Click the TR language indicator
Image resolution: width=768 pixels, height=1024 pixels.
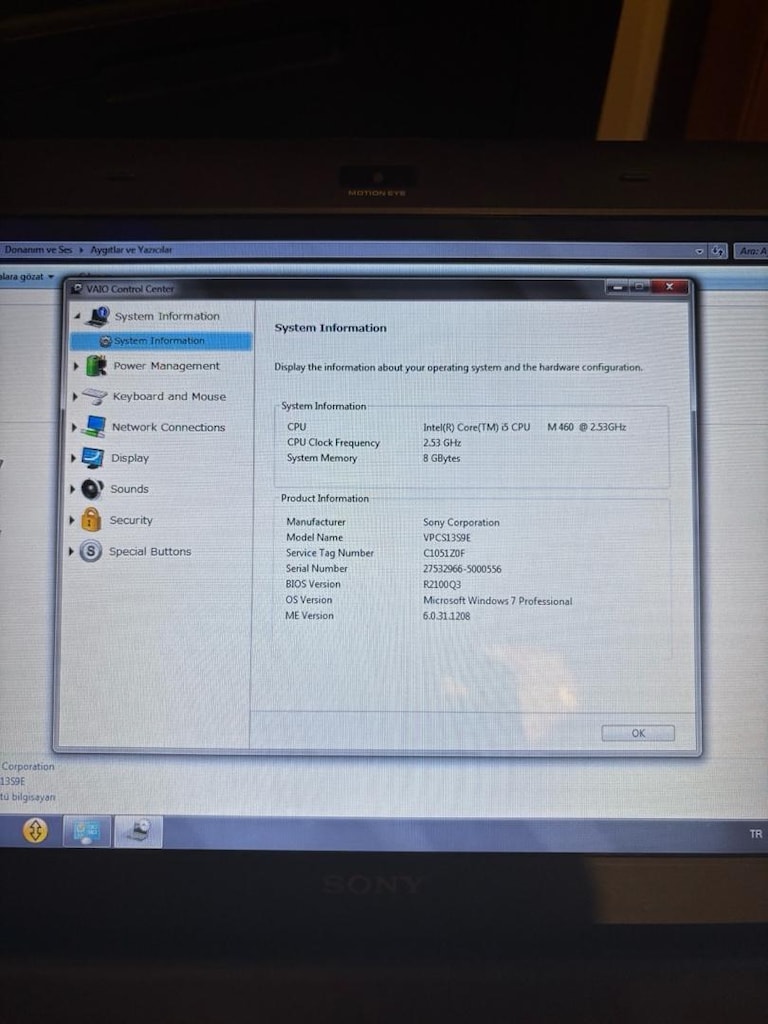pyautogui.click(x=756, y=834)
